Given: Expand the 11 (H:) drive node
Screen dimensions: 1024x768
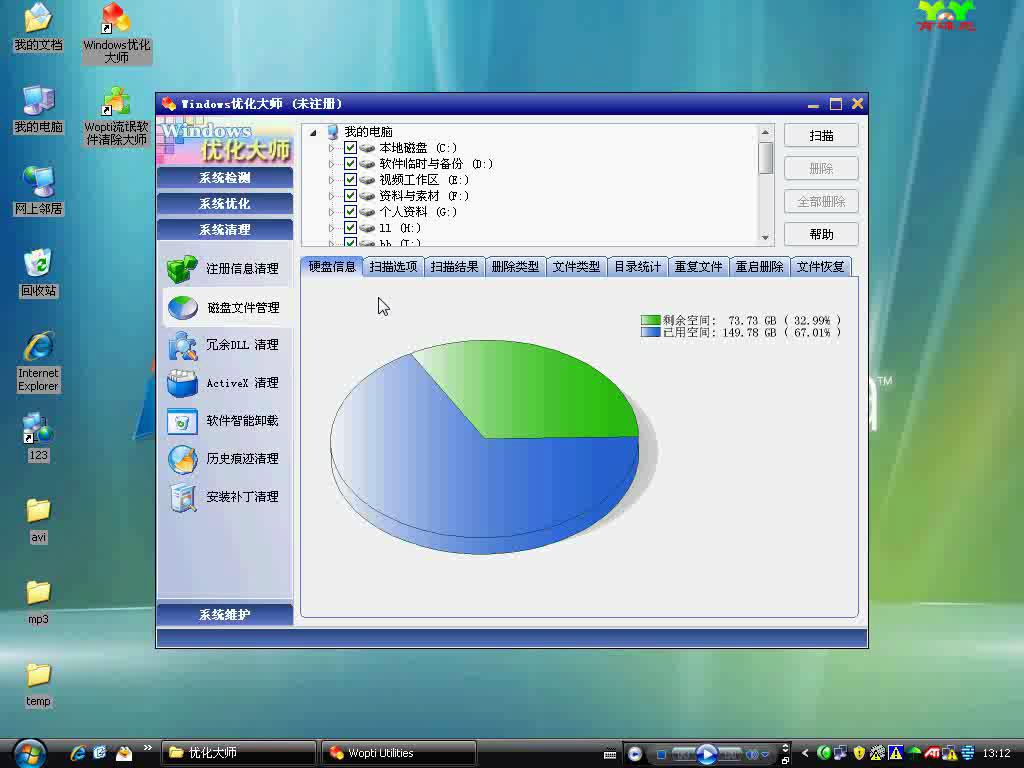Looking at the screenshot, I should coord(331,228).
